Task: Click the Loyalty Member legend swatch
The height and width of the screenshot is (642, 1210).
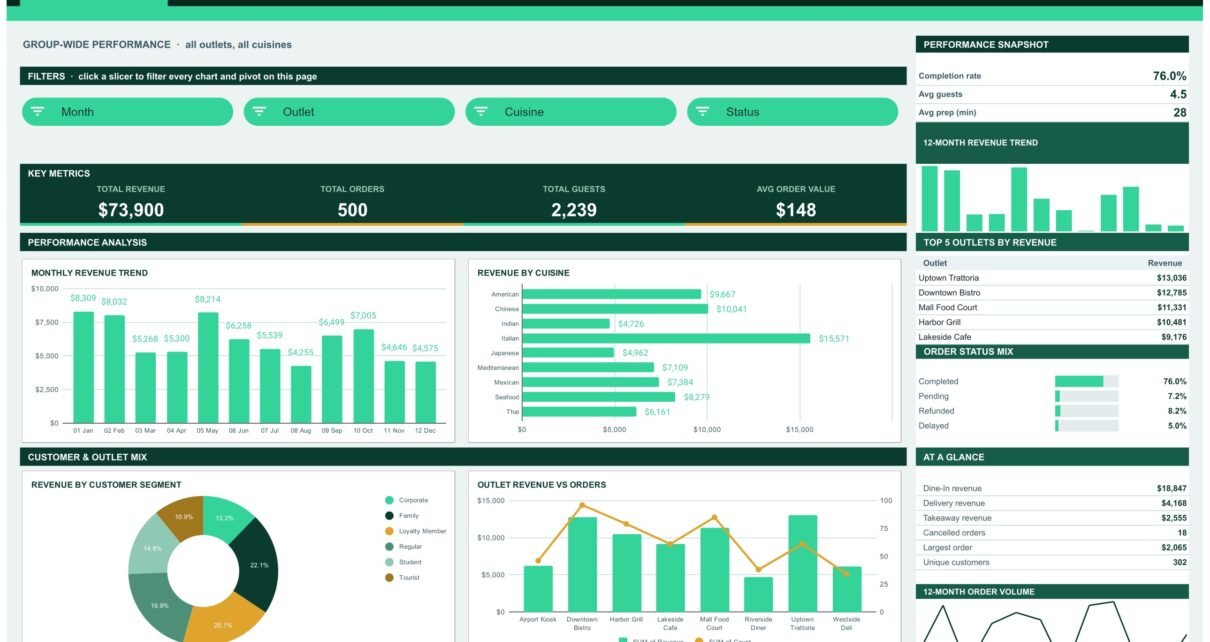Action: (x=389, y=531)
